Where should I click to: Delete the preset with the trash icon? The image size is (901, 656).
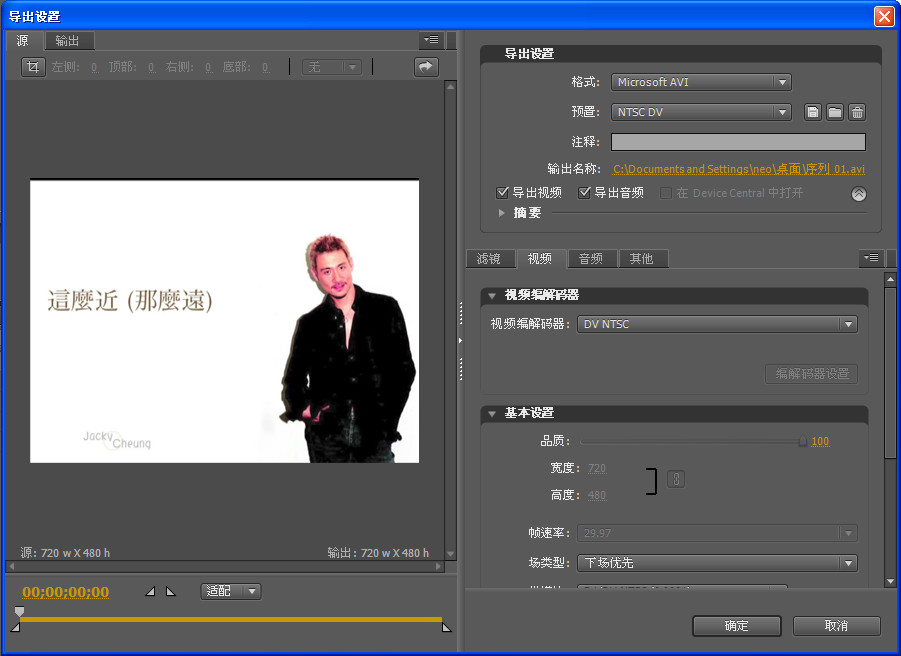tap(857, 112)
